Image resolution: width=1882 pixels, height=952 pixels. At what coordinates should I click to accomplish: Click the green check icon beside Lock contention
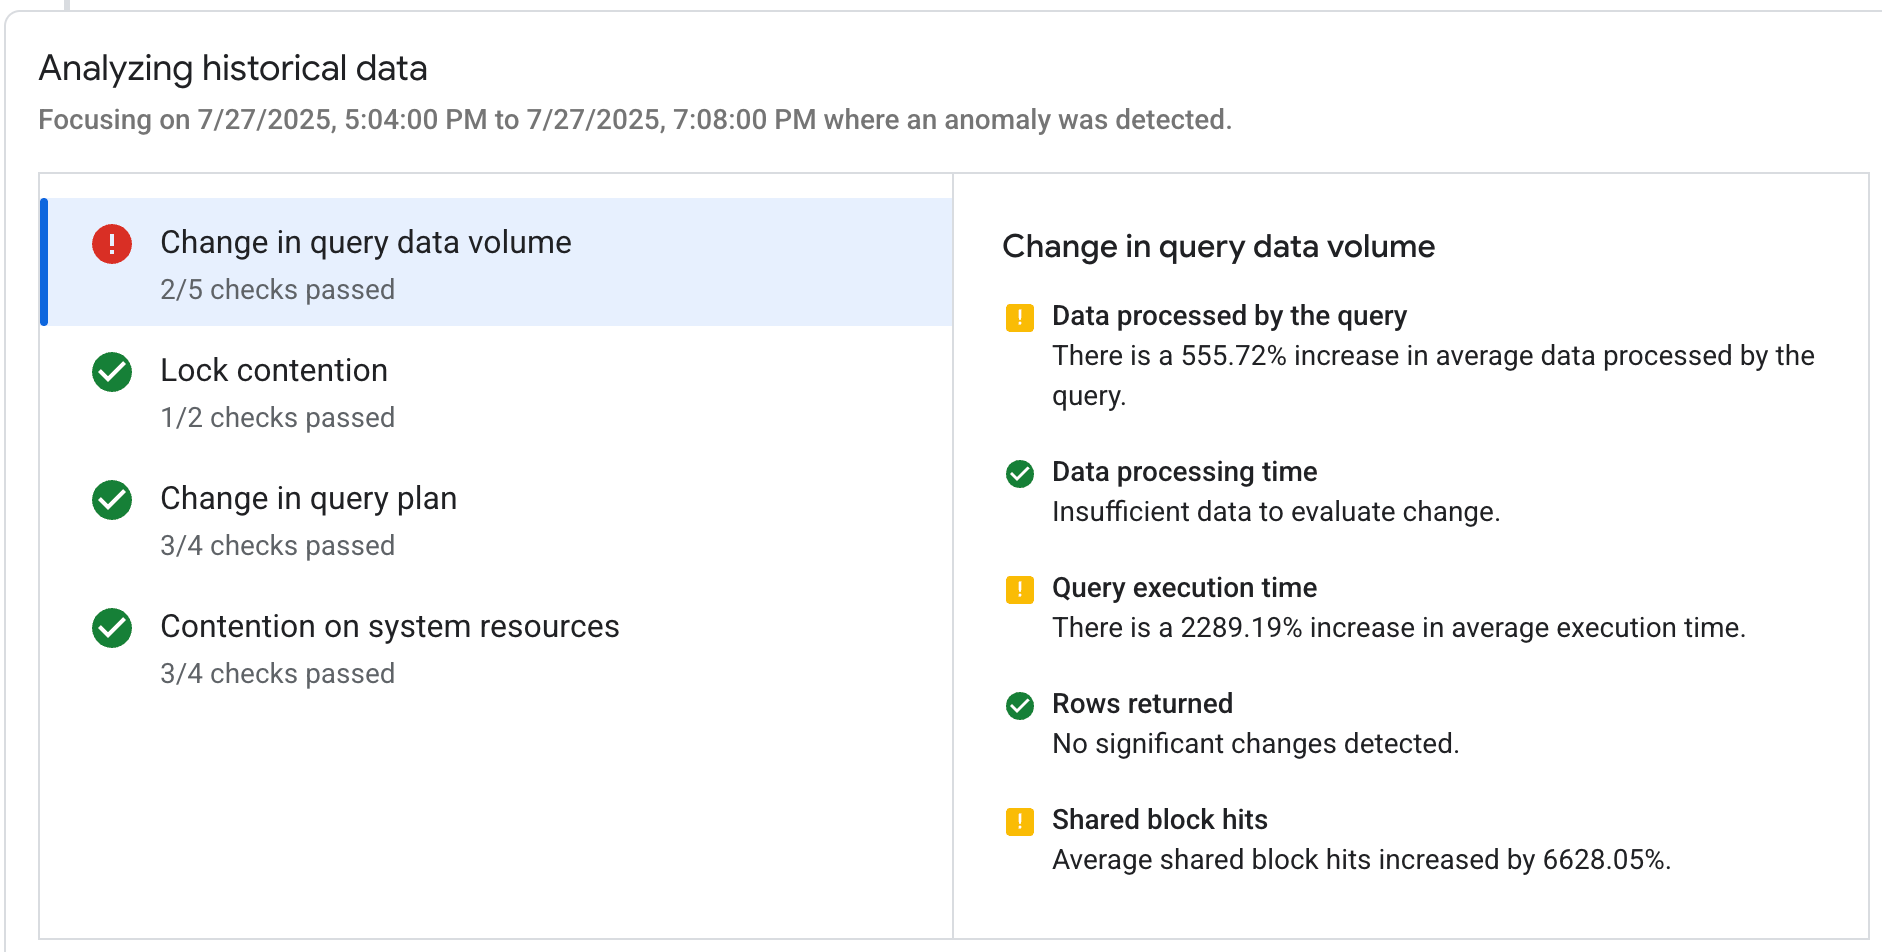(110, 371)
